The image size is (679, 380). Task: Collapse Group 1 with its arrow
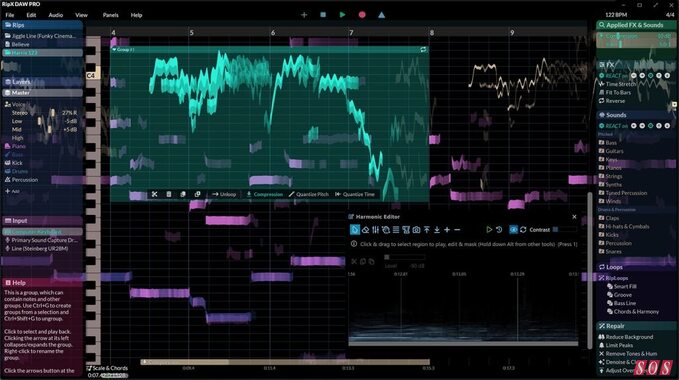(114, 50)
